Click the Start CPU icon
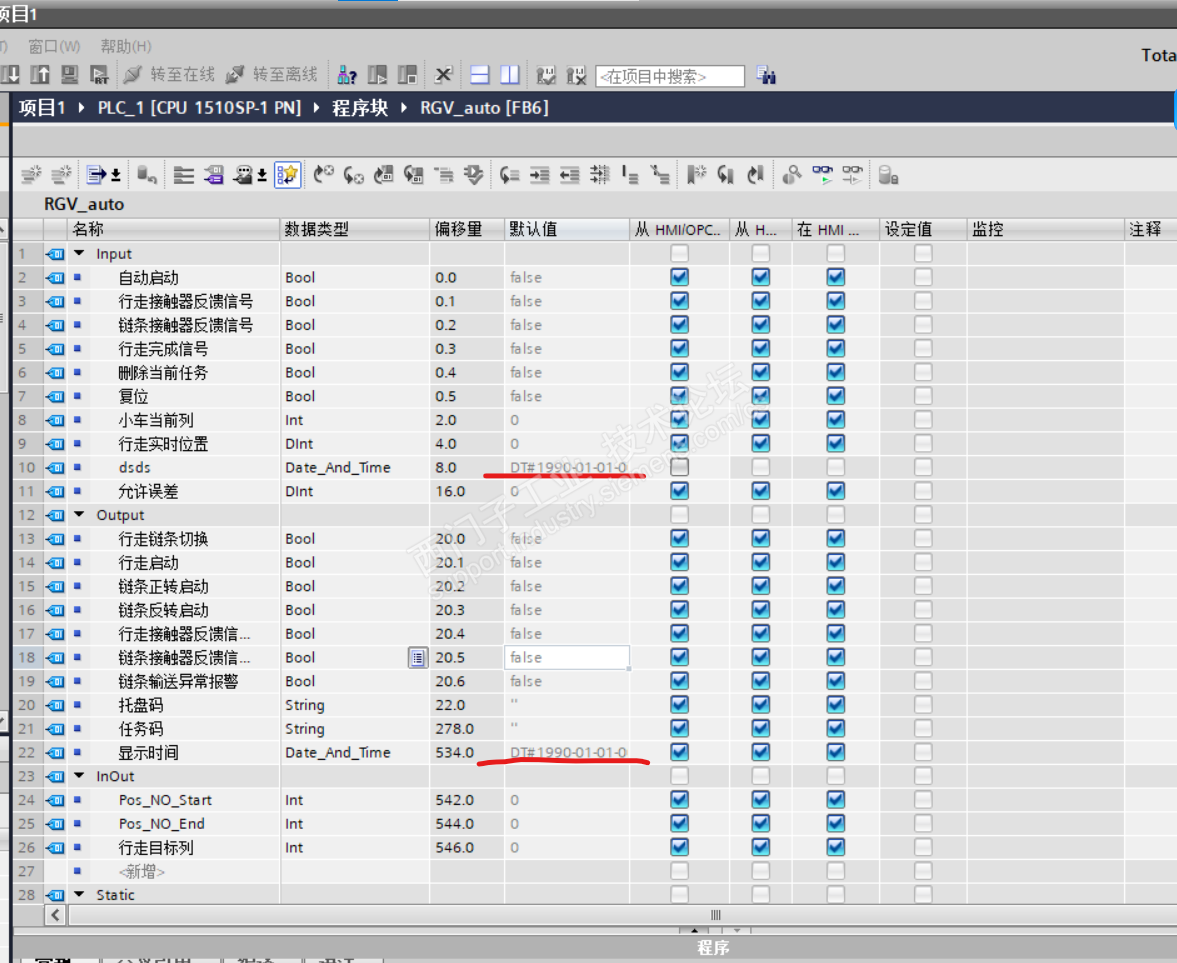1177x963 pixels. tap(378, 74)
